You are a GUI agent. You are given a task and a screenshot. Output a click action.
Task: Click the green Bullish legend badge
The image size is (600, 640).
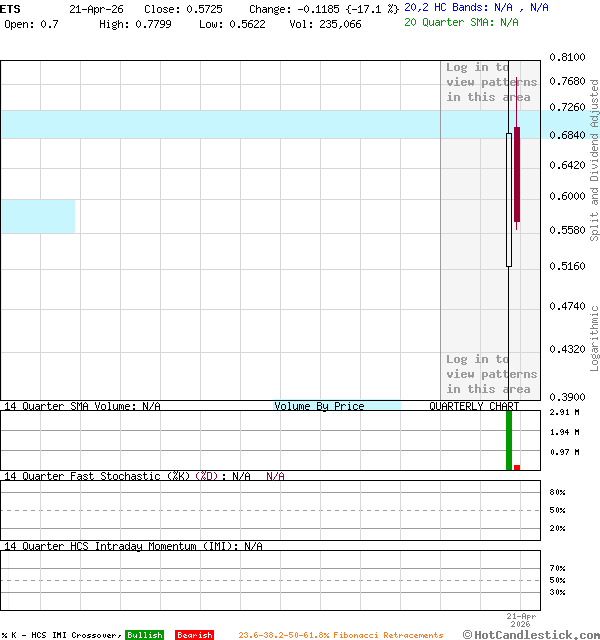[144, 635]
